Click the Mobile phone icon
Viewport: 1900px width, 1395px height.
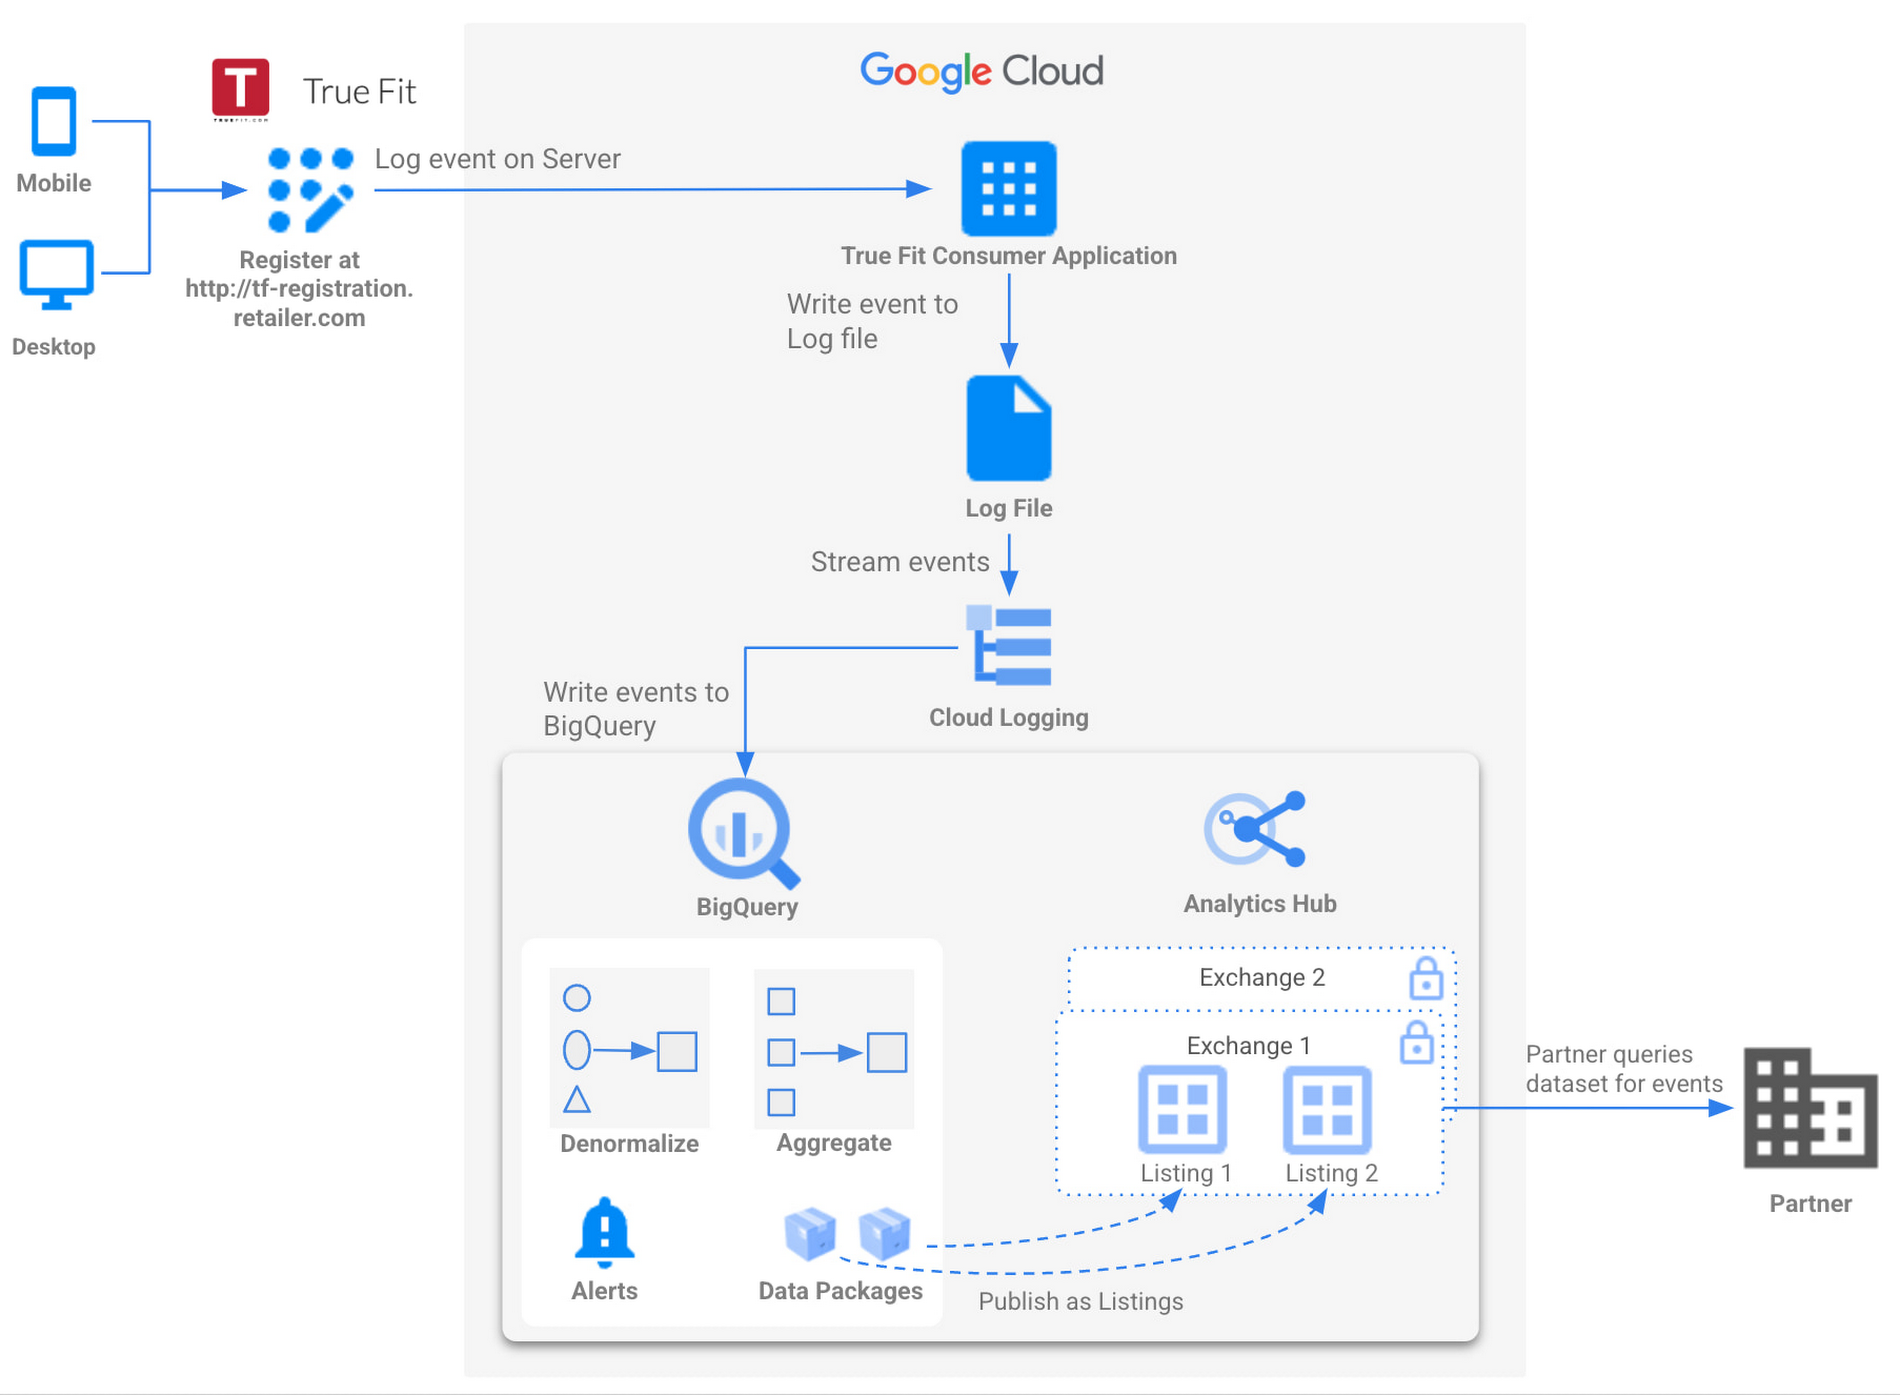pyautogui.click(x=54, y=121)
